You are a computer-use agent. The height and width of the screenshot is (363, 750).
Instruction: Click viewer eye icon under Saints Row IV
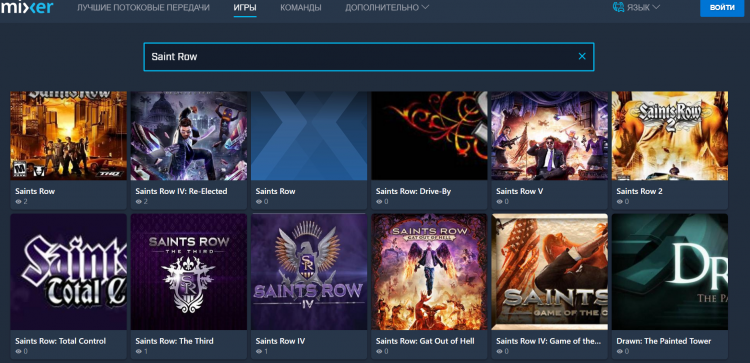coord(259,352)
